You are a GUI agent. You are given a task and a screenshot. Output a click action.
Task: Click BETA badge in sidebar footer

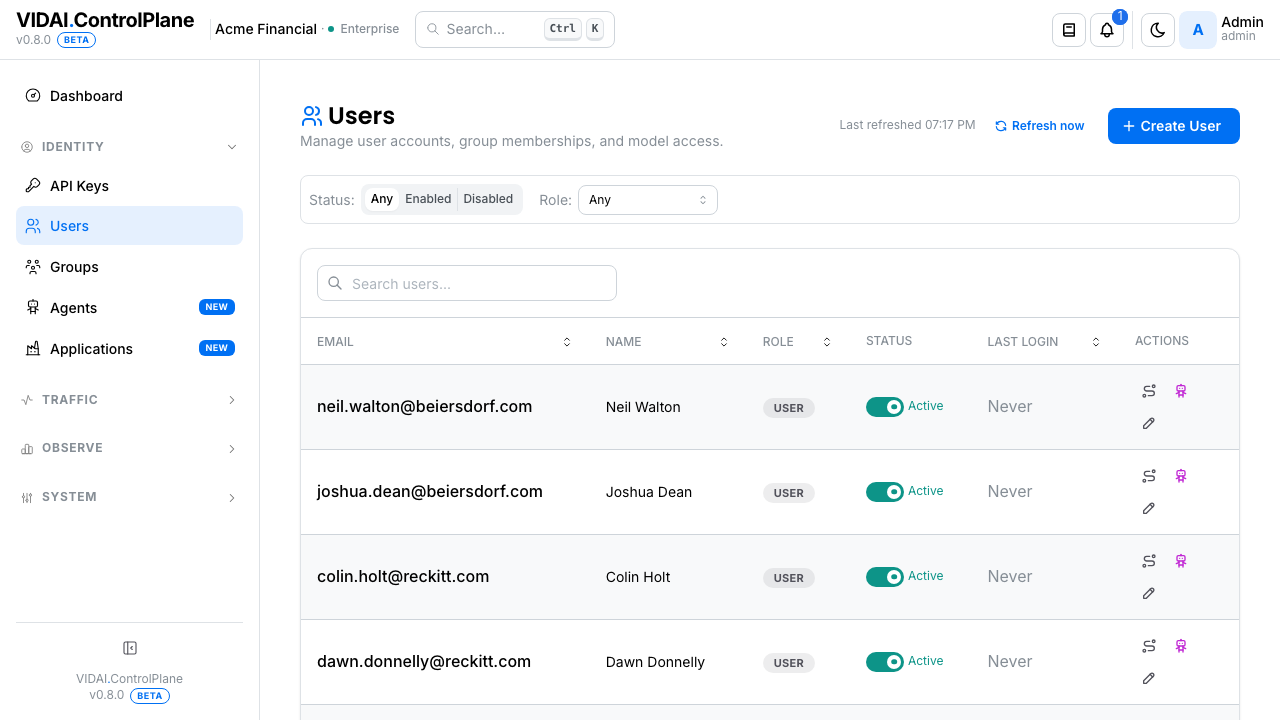(x=149, y=696)
